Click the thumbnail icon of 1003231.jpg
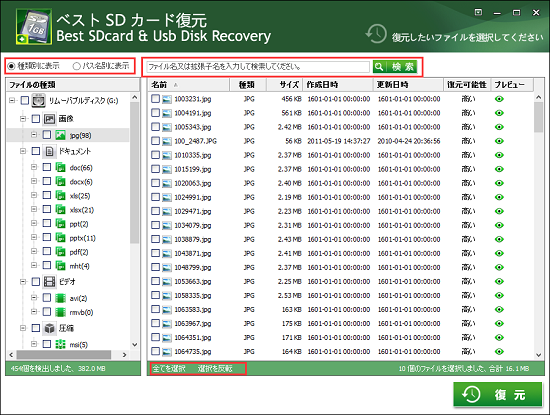Image resolution: width=550 pixels, height=415 pixels. pyautogui.click(x=167, y=99)
